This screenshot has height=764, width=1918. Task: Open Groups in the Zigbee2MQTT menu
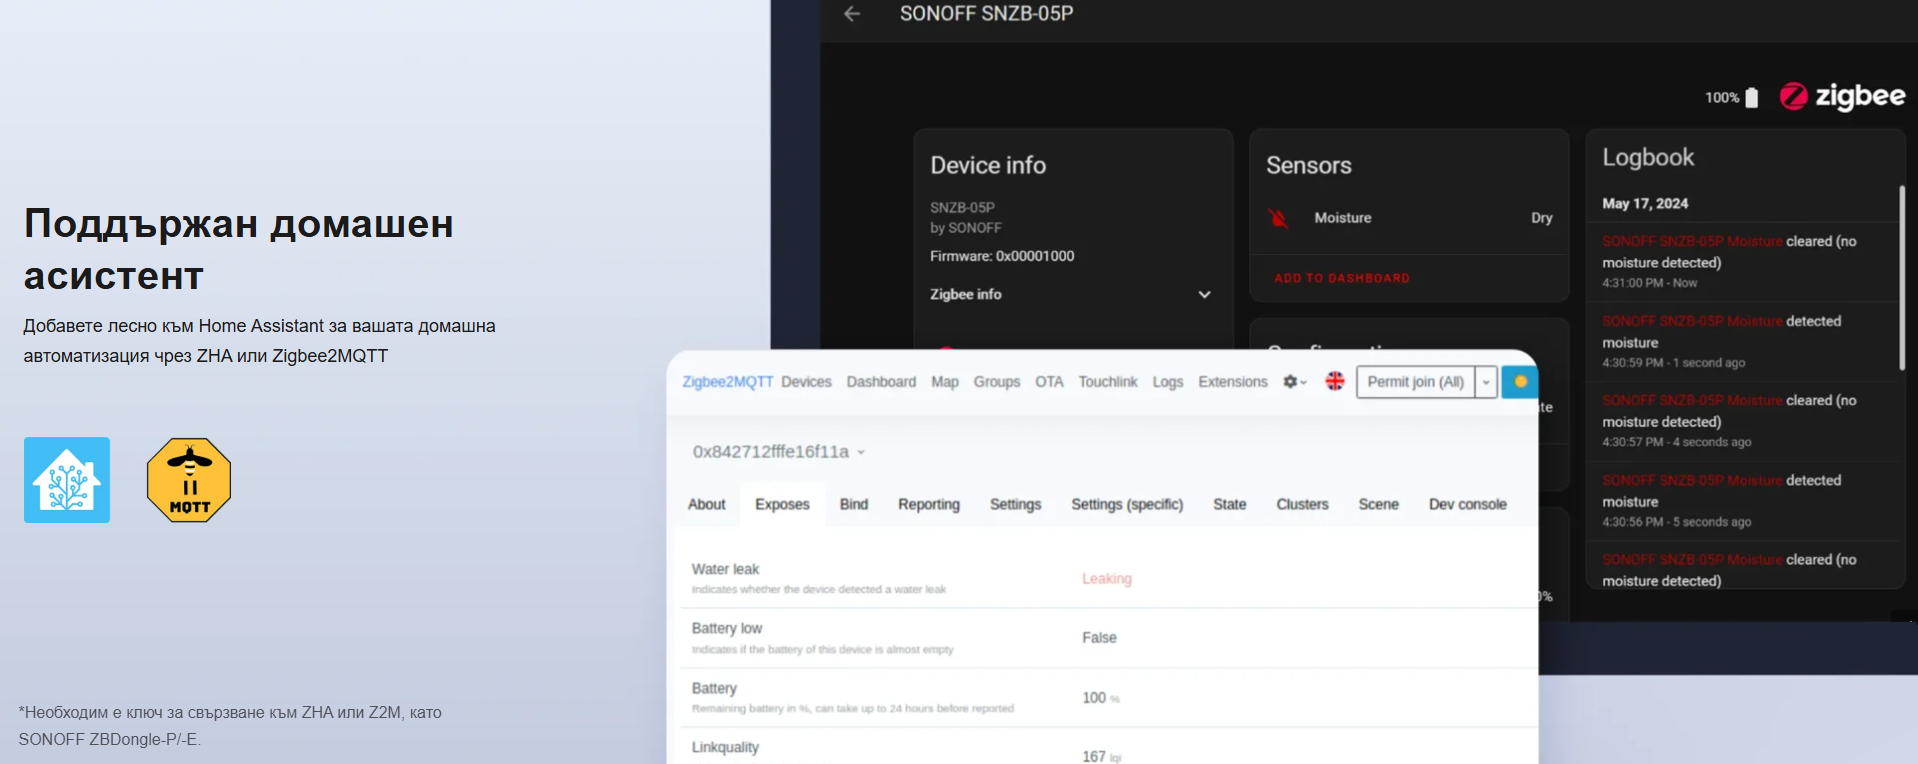click(997, 382)
